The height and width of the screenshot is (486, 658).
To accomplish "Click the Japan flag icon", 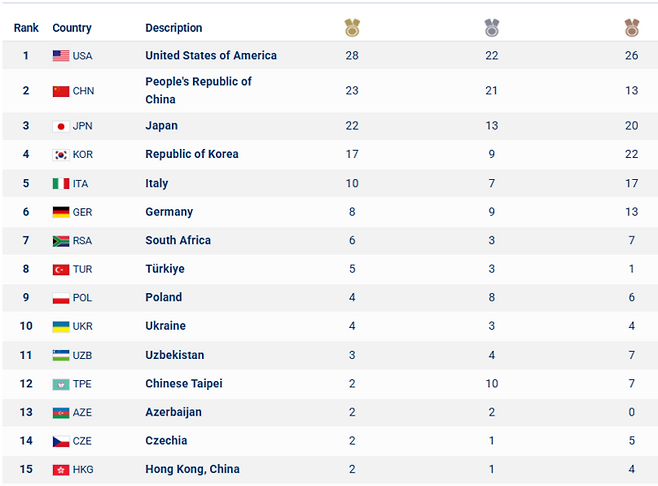I will pyautogui.click(x=61, y=126).
